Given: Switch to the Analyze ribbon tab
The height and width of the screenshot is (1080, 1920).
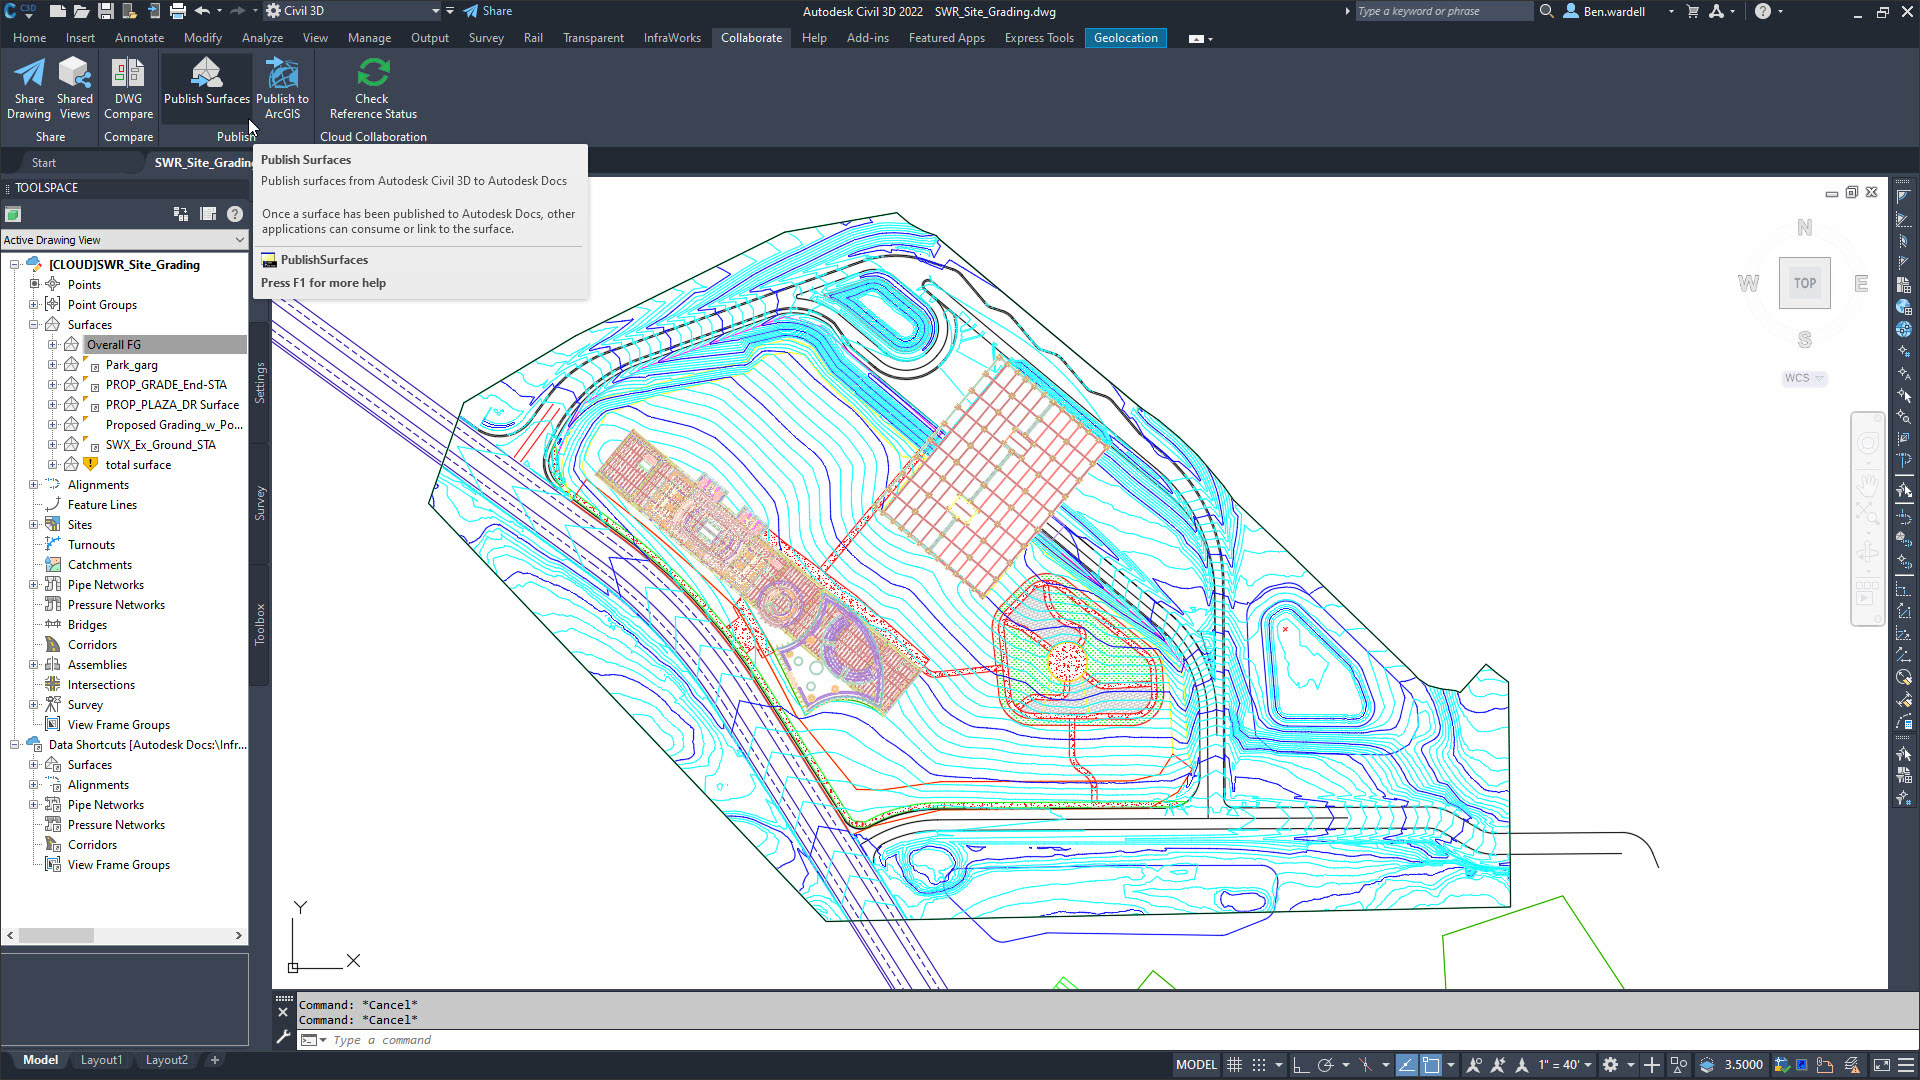Looking at the screenshot, I should pos(262,38).
